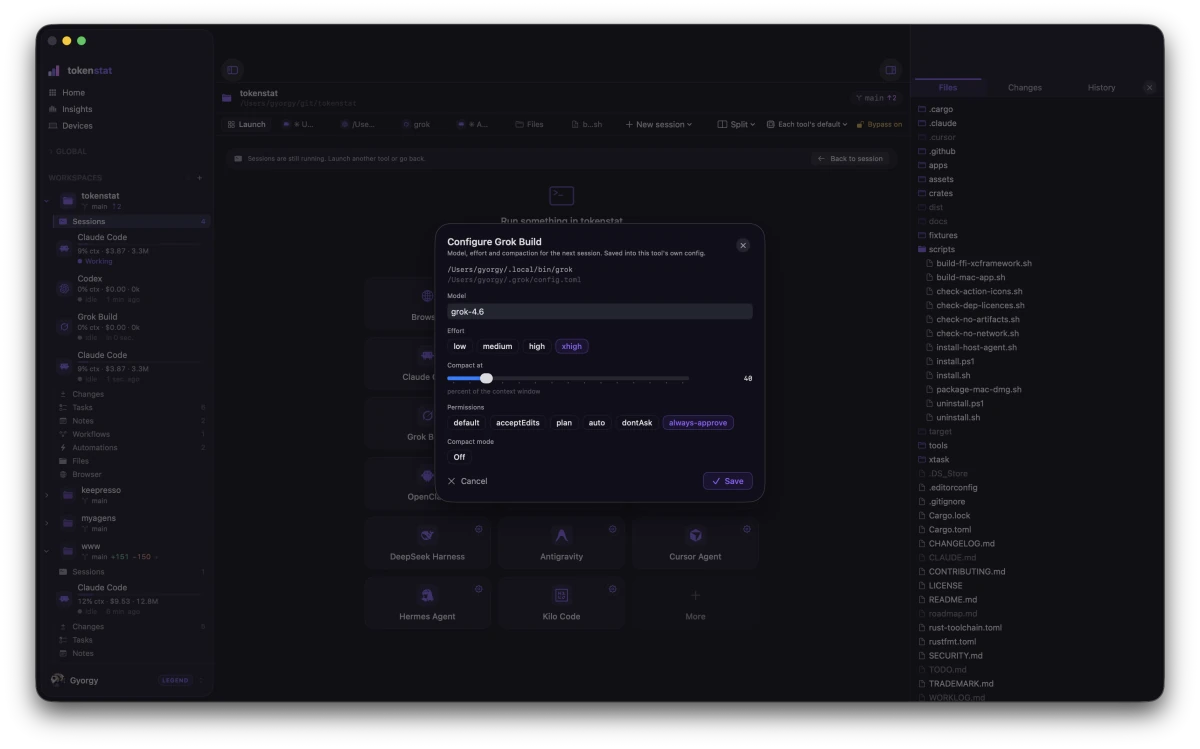1200x749 pixels.
Task: Close the Configure Grok Build dialog
Action: [743, 245]
